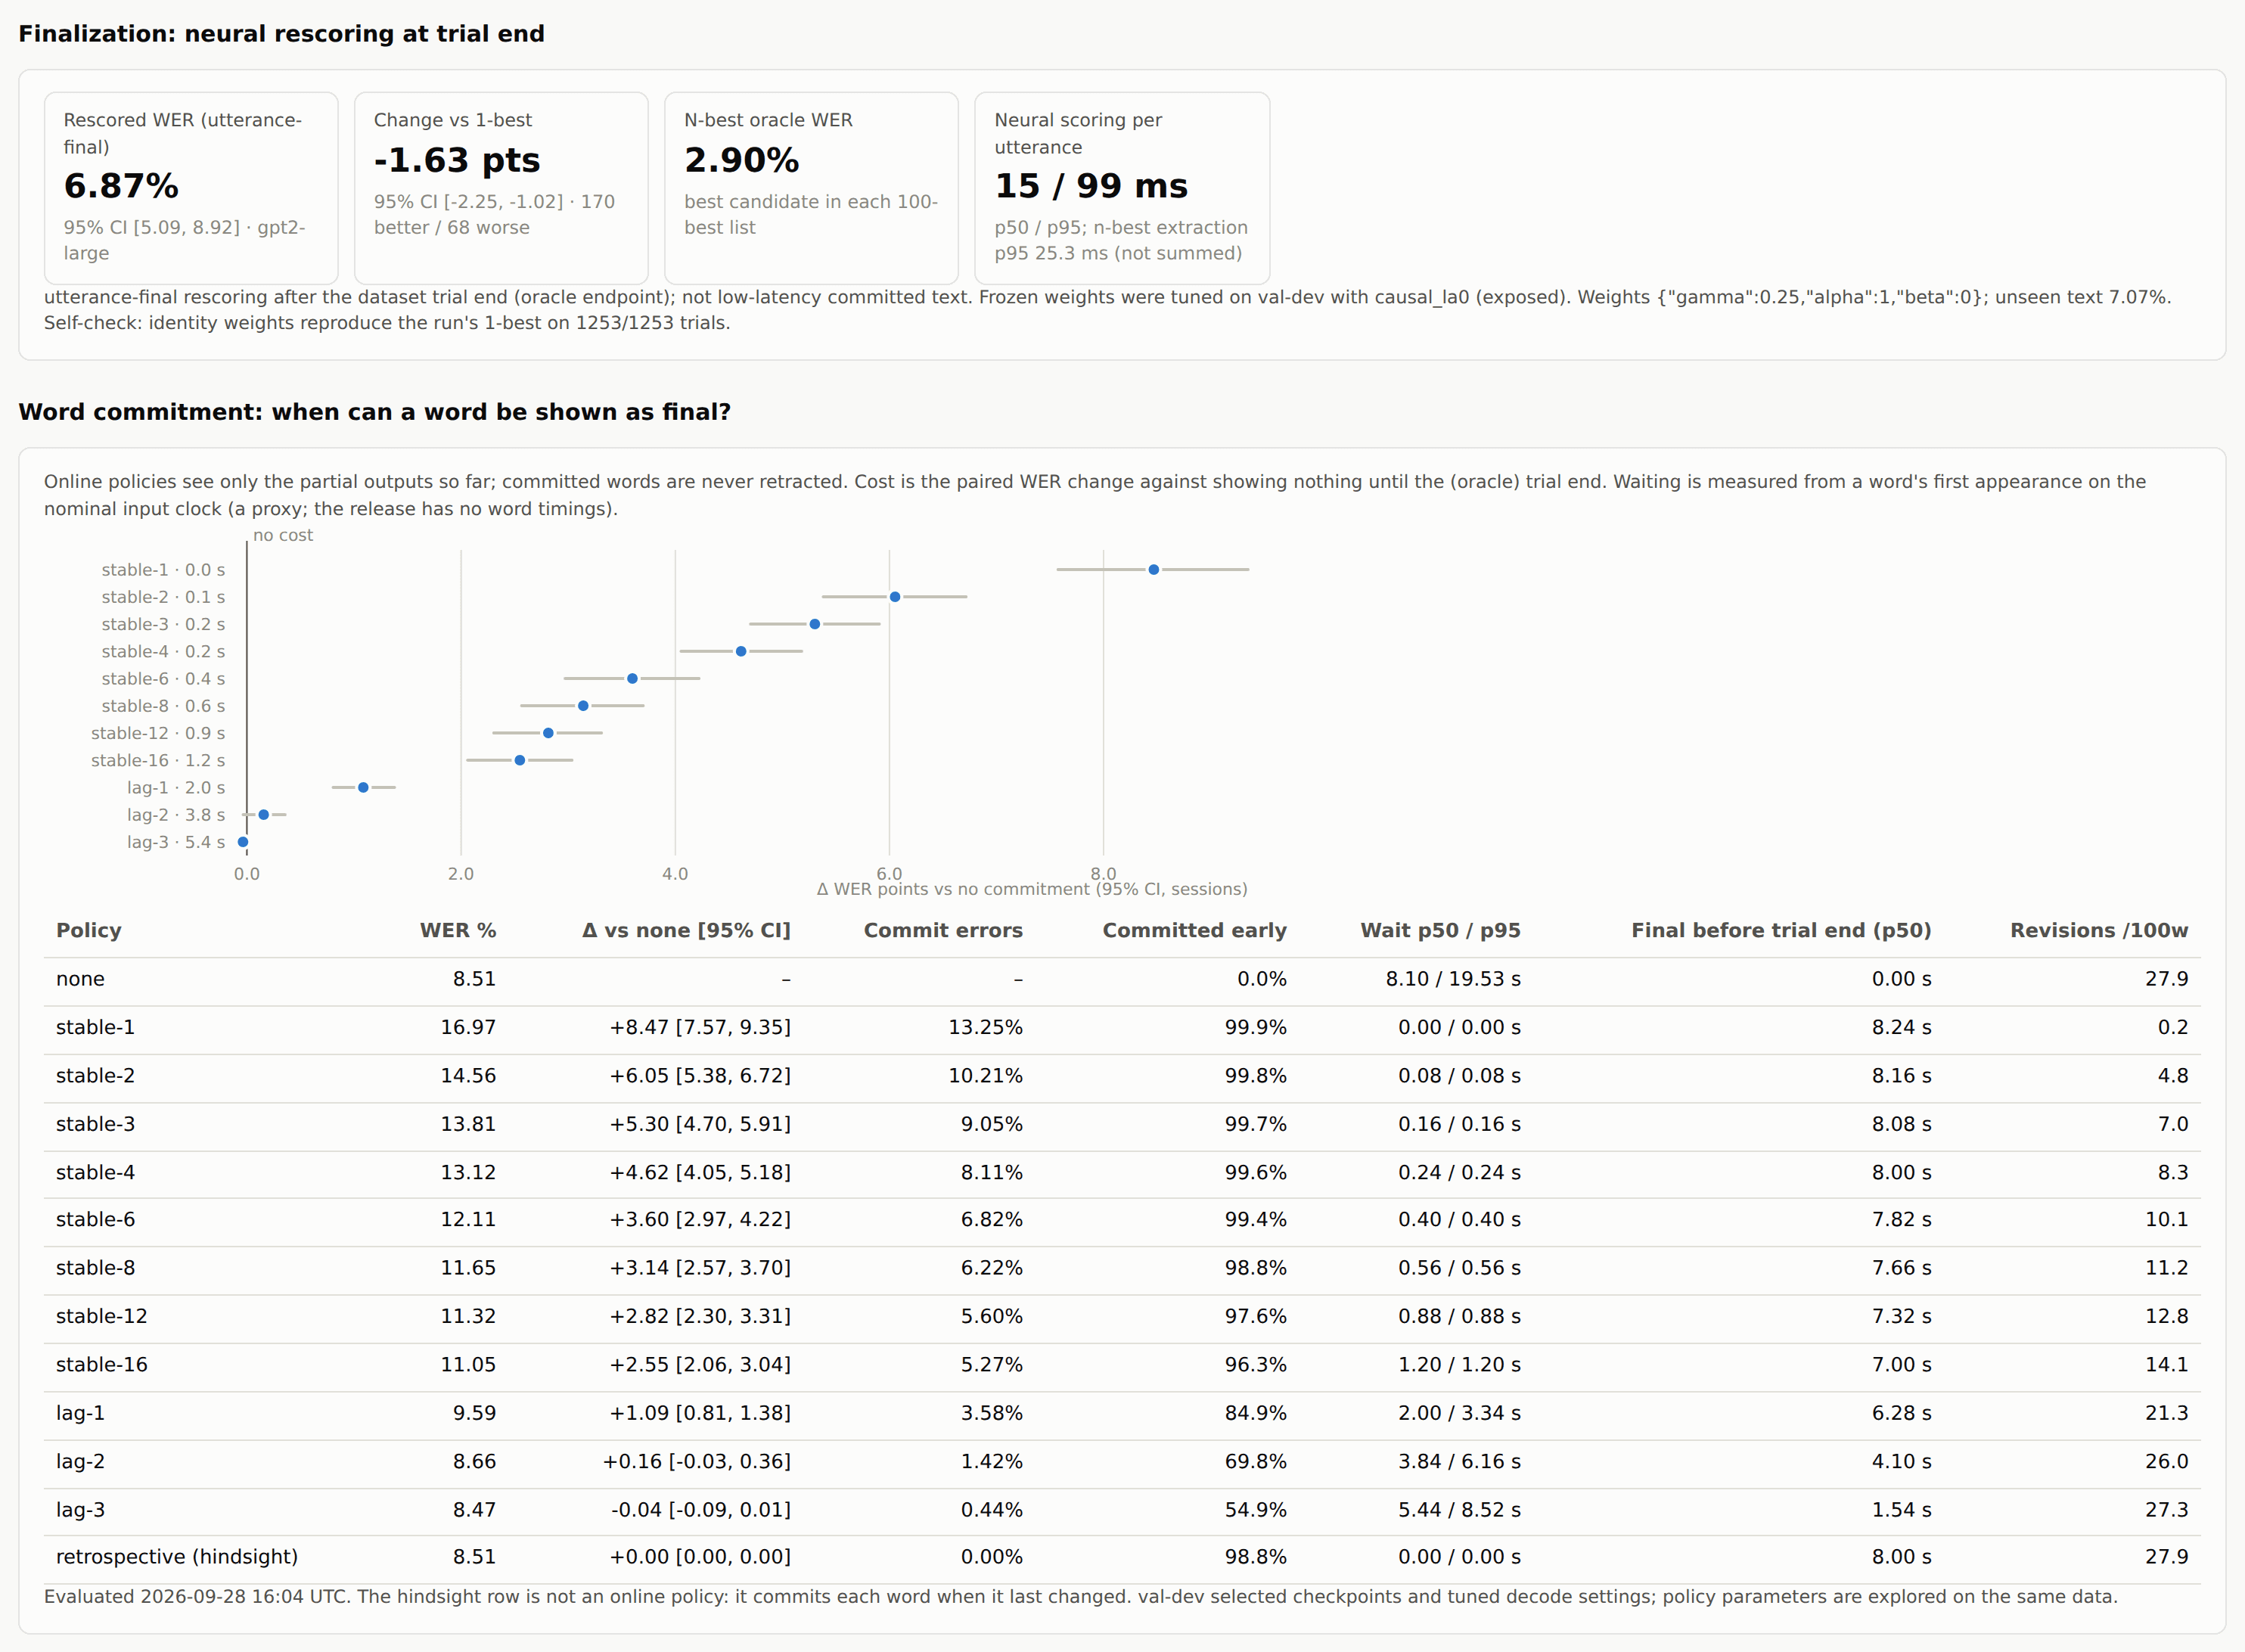Click '-0.04 [-0.09, 0.01]' in the lag-3 row
The image size is (2245, 1652).
click(x=701, y=1510)
